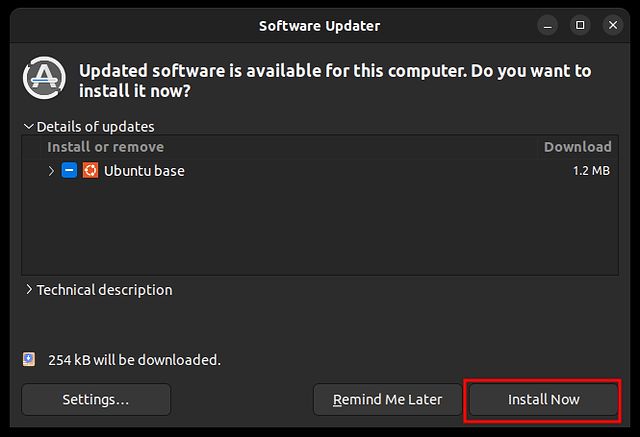Select the Ubuntu base row label
This screenshot has width=640, height=437.
pyautogui.click(x=144, y=171)
